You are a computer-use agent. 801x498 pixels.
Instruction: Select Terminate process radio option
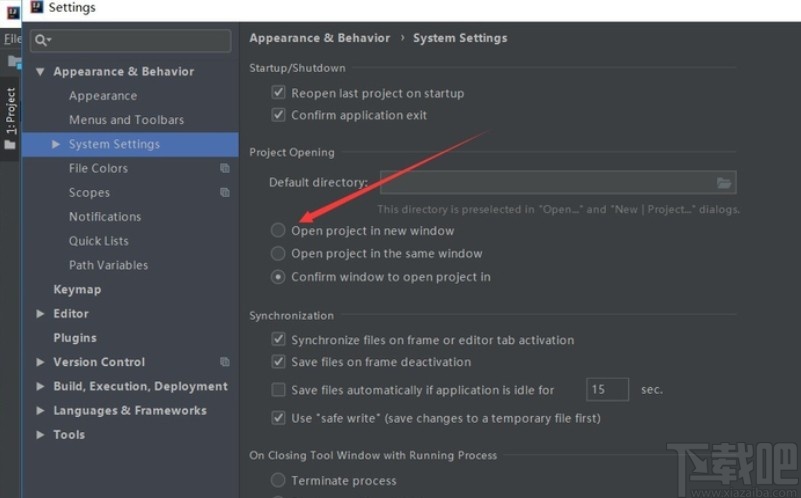coord(278,481)
